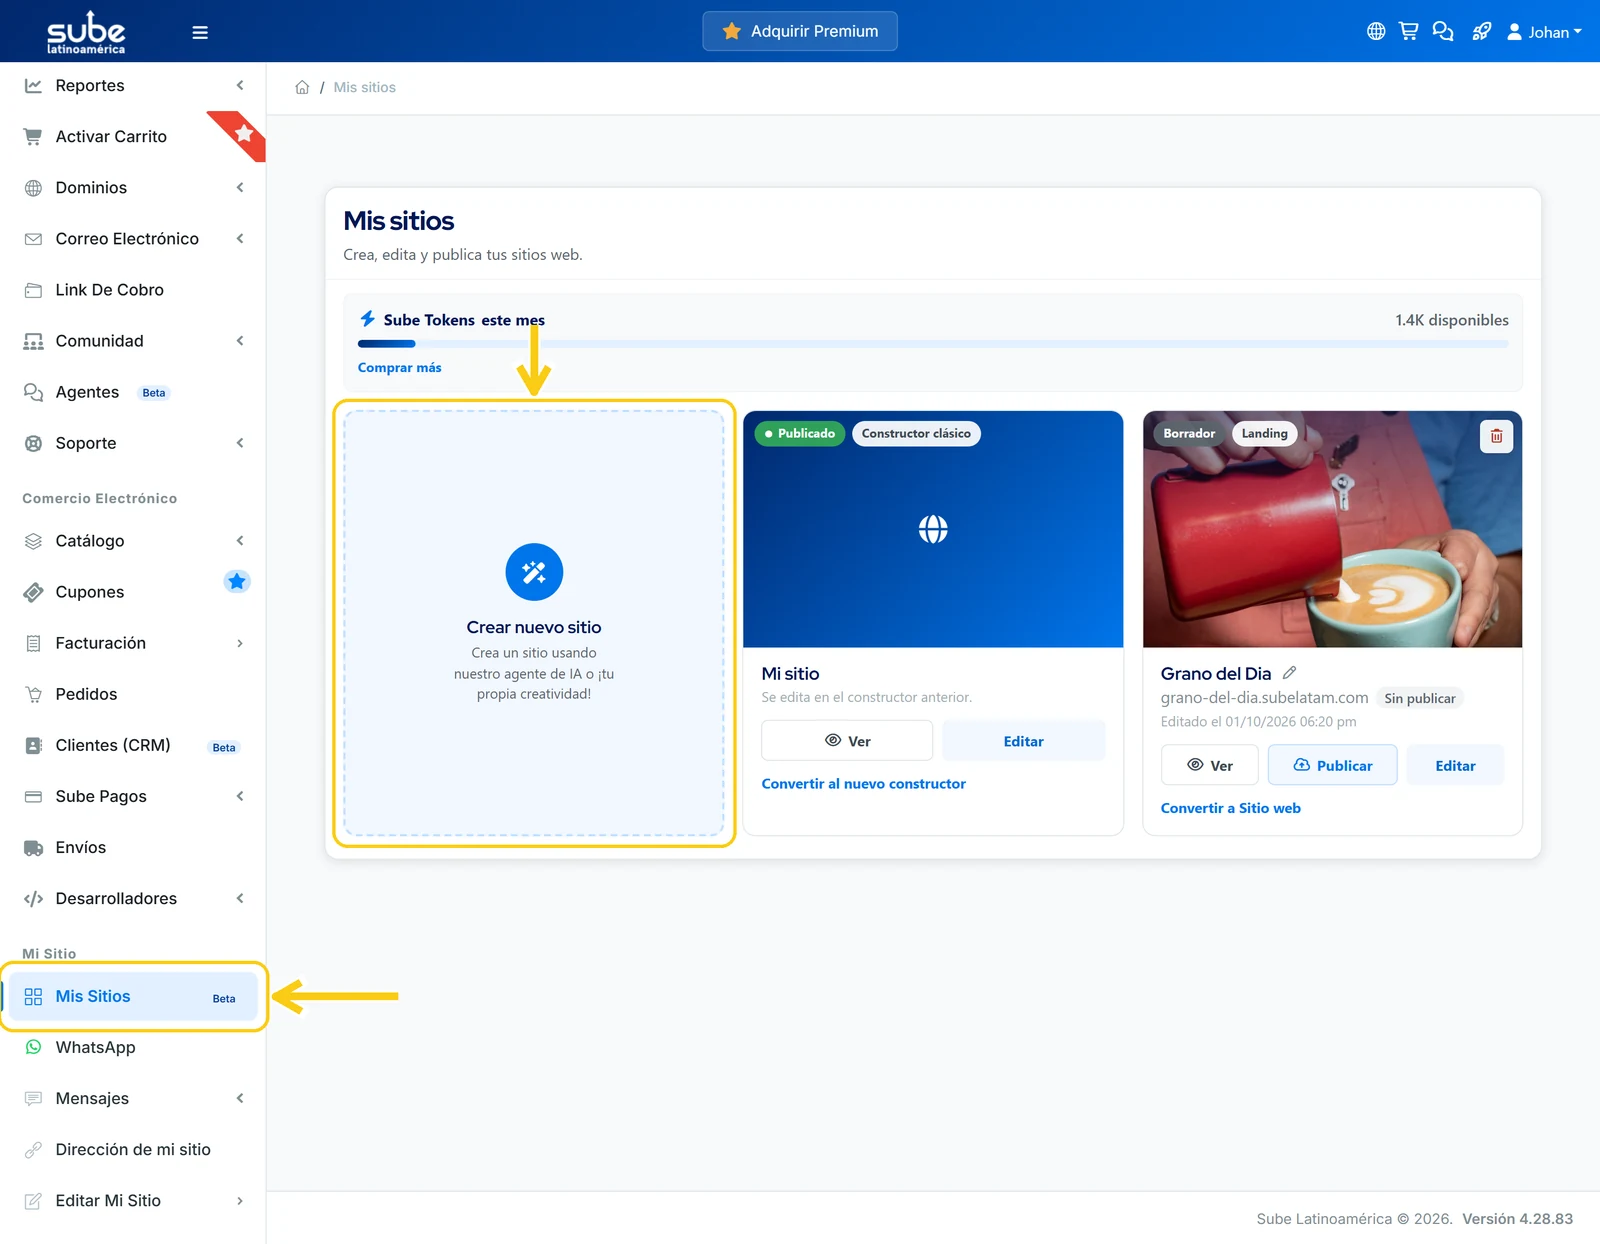Expand the Reportes menu chevron

pos(240,85)
